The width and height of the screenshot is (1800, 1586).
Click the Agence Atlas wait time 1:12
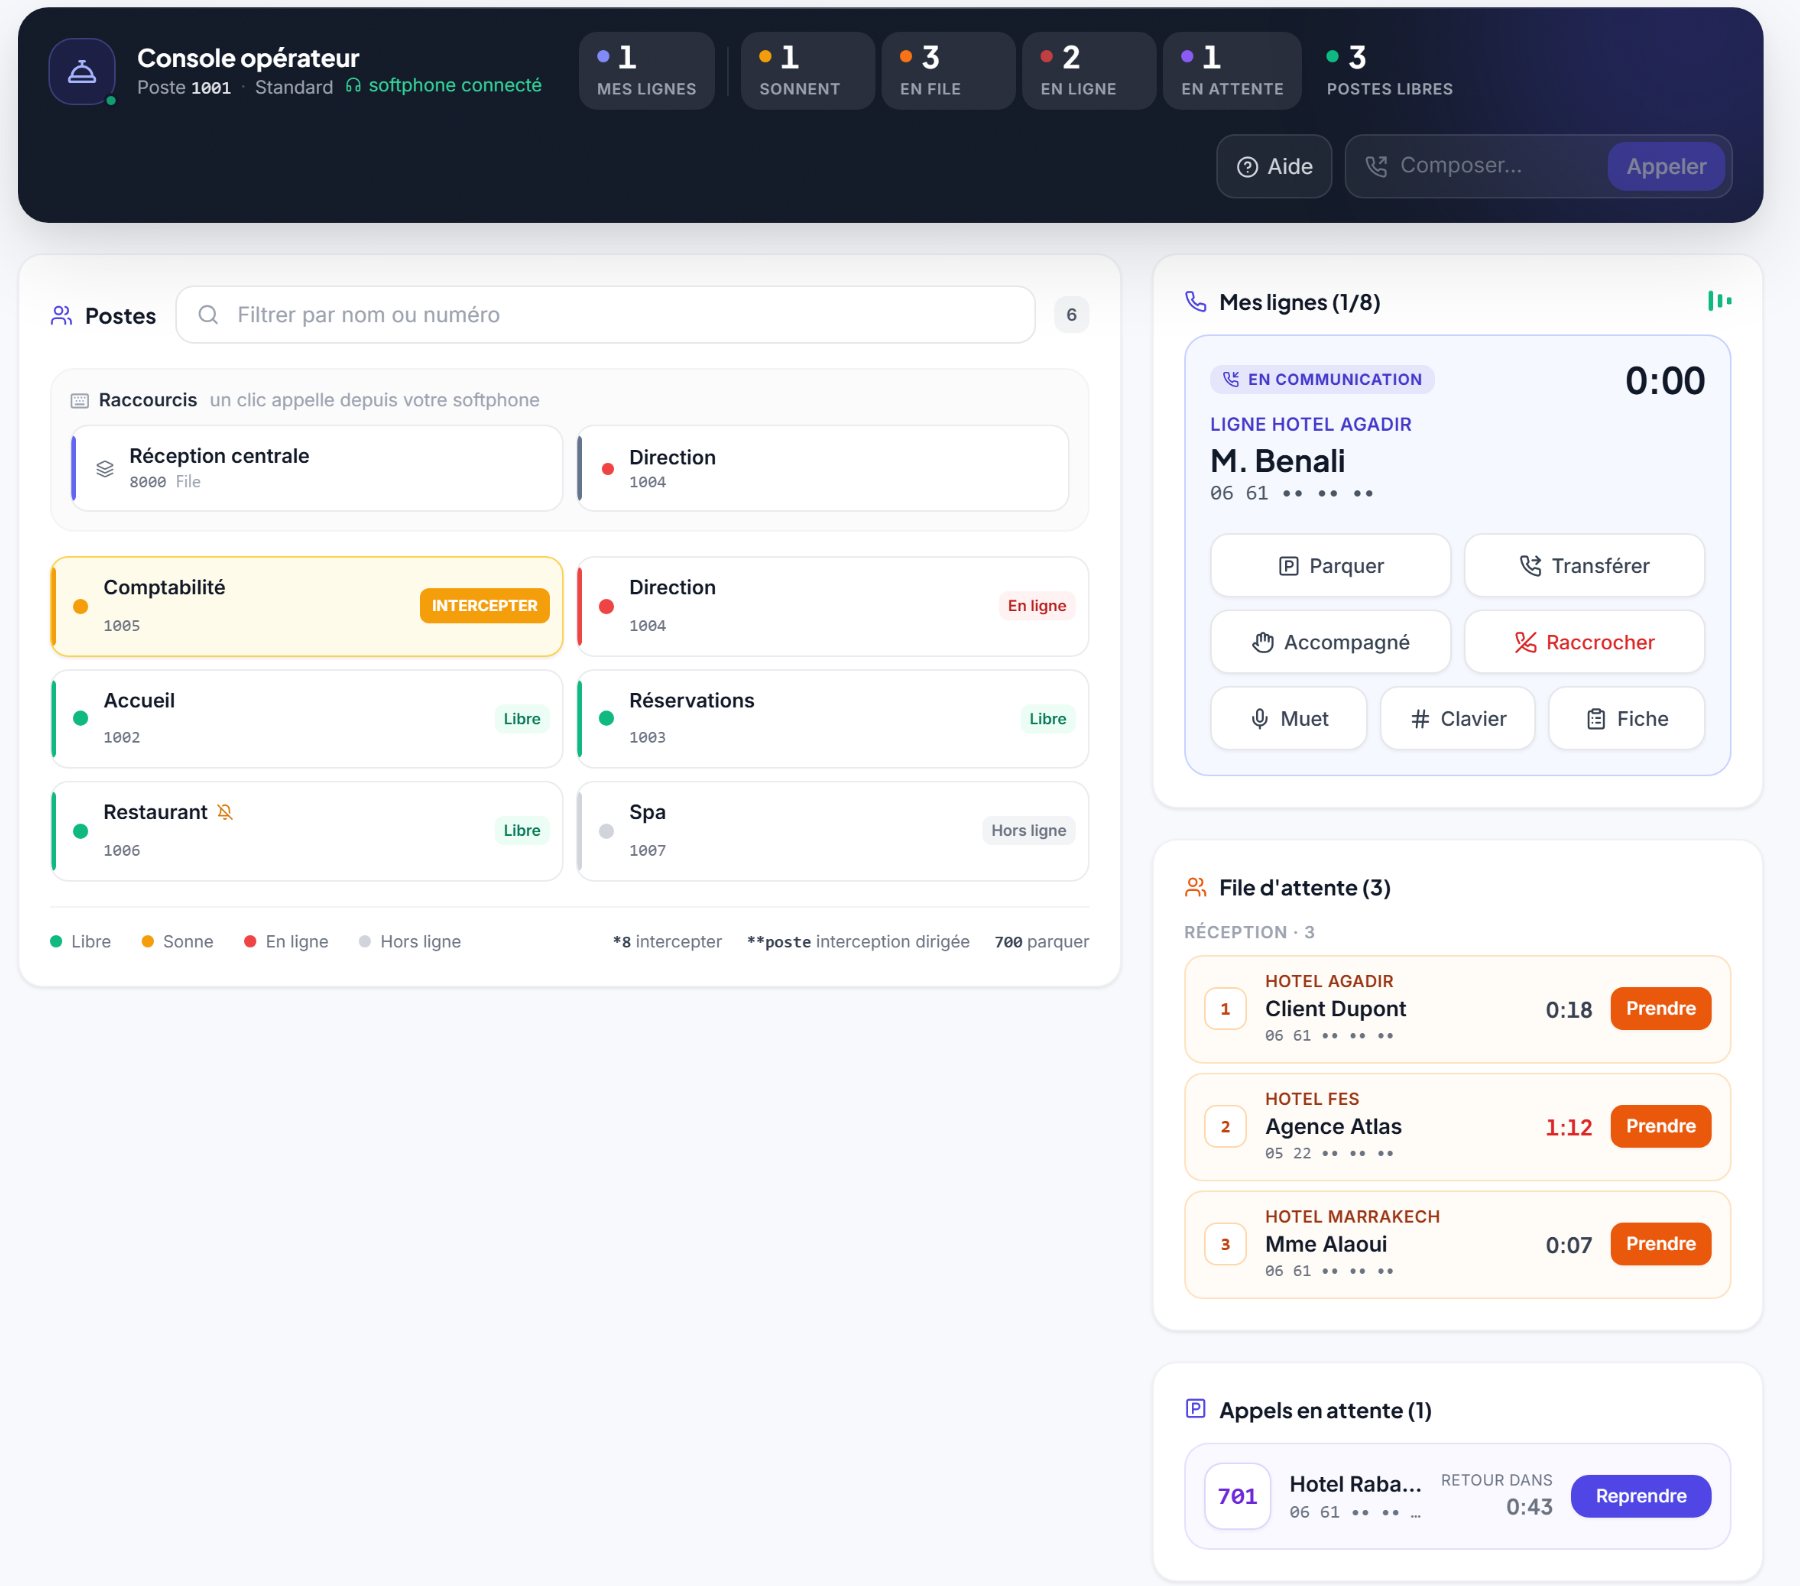point(1568,1128)
